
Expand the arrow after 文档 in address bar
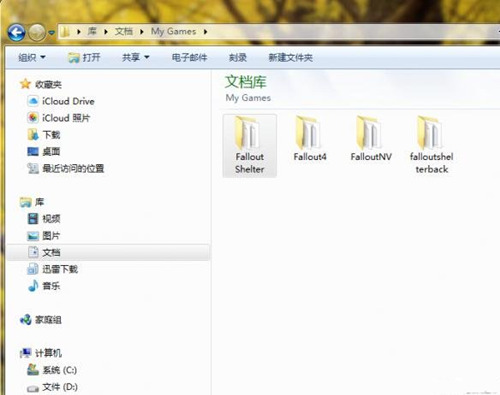142,32
